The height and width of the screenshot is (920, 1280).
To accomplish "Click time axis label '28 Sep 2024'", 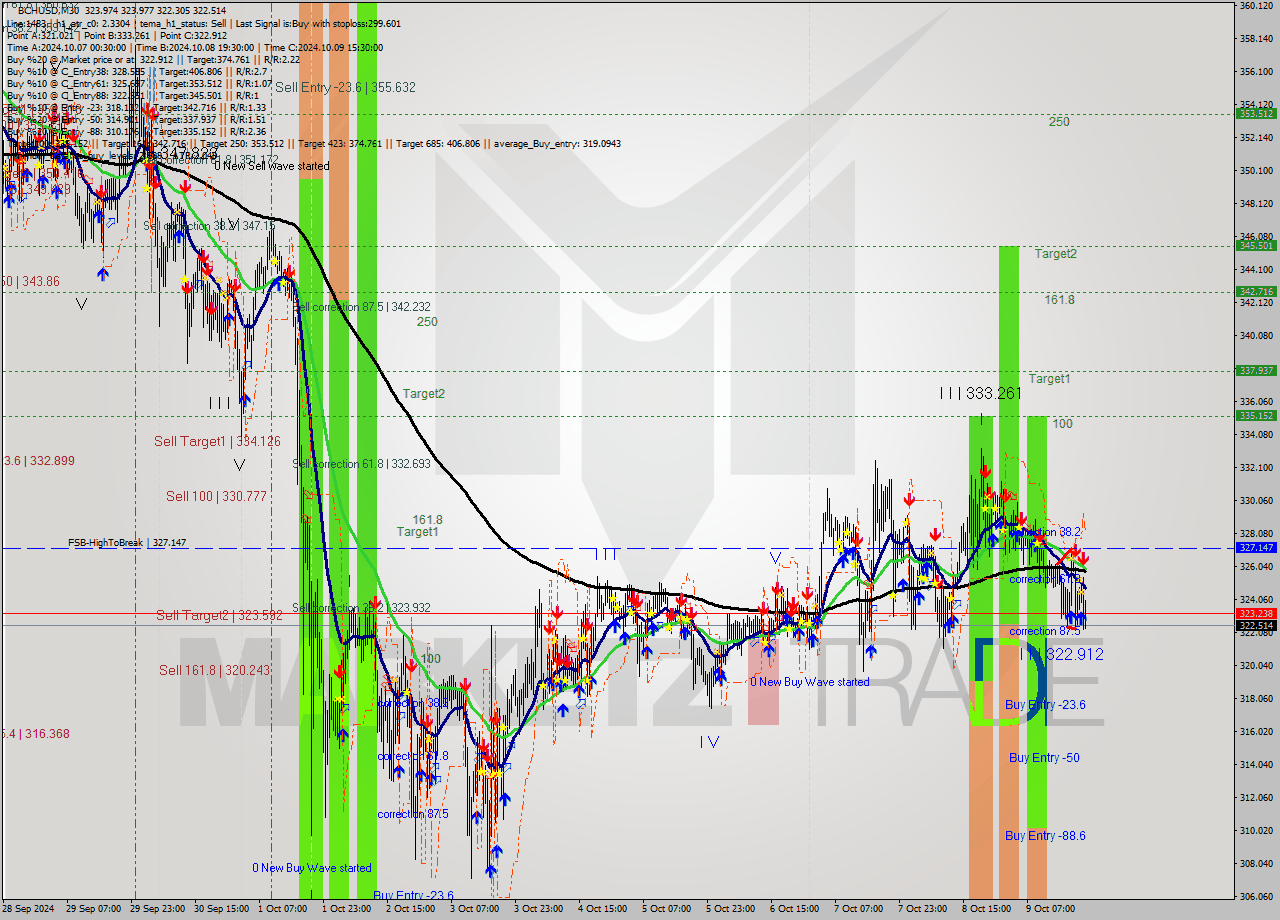I will click(x=28, y=909).
